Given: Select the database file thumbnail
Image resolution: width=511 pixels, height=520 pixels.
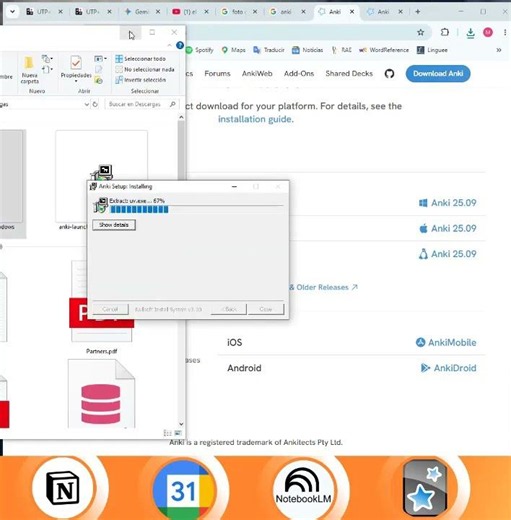Looking at the screenshot, I should (101, 394).
